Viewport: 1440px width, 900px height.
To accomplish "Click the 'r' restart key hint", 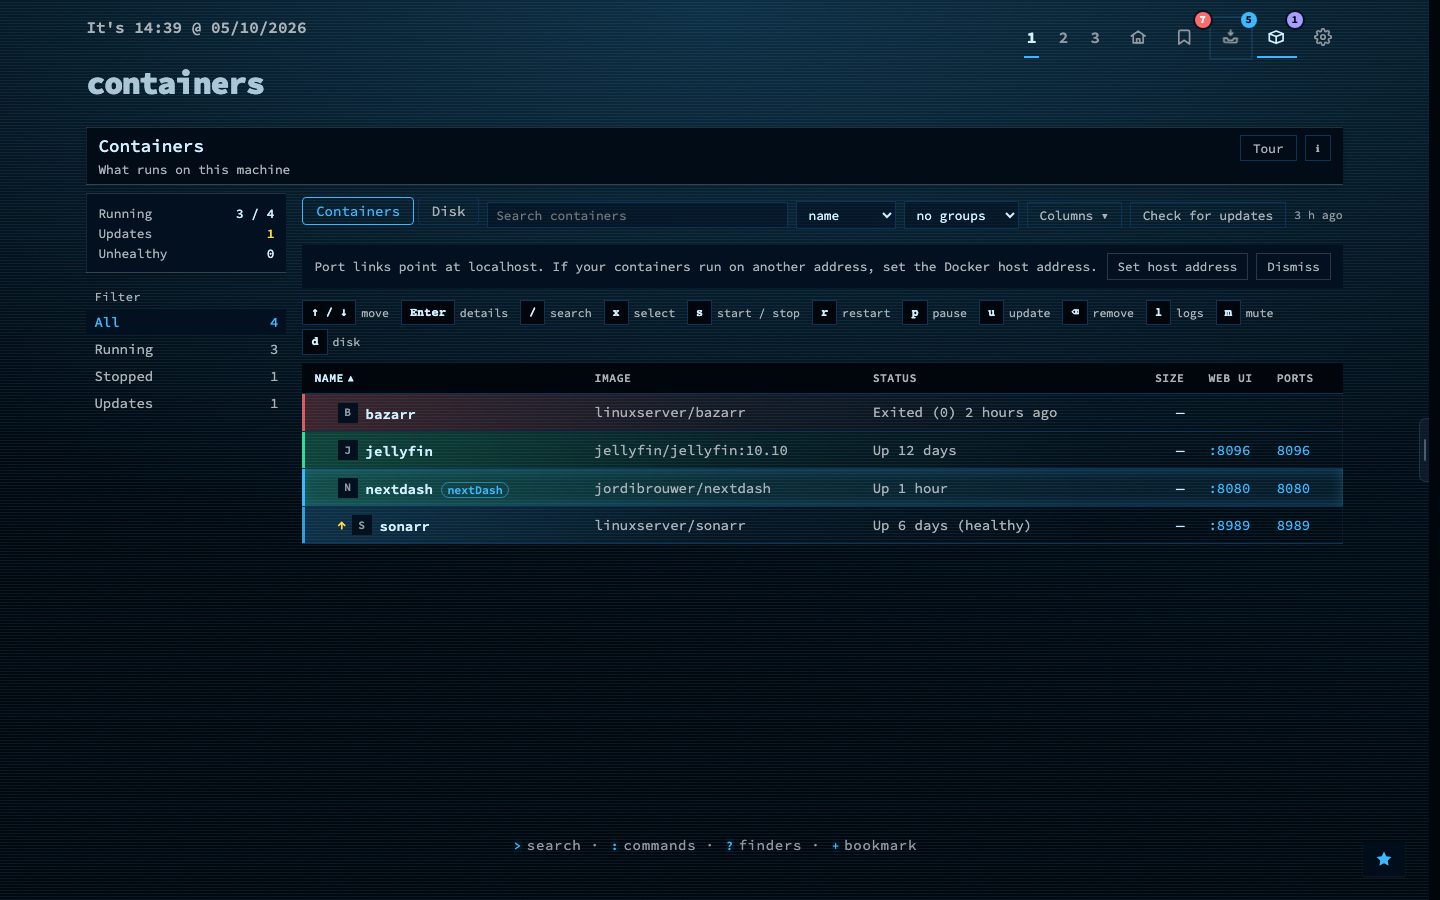I will (824, 313).
